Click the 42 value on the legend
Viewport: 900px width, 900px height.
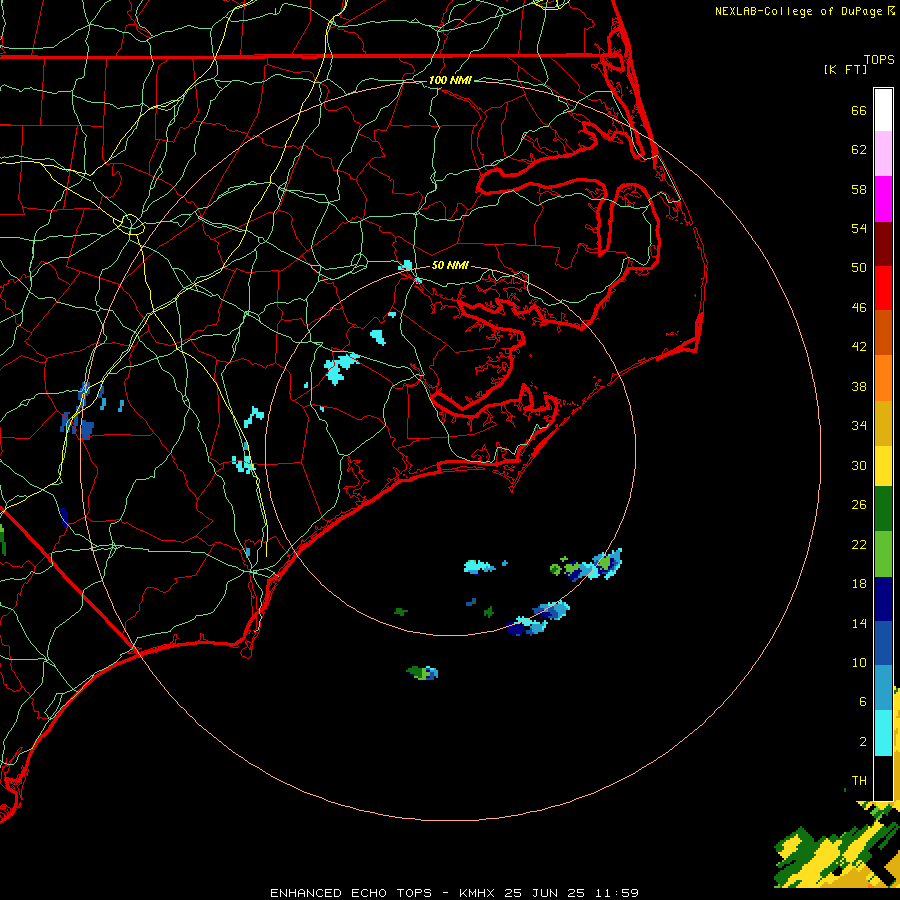click(859, 347)
